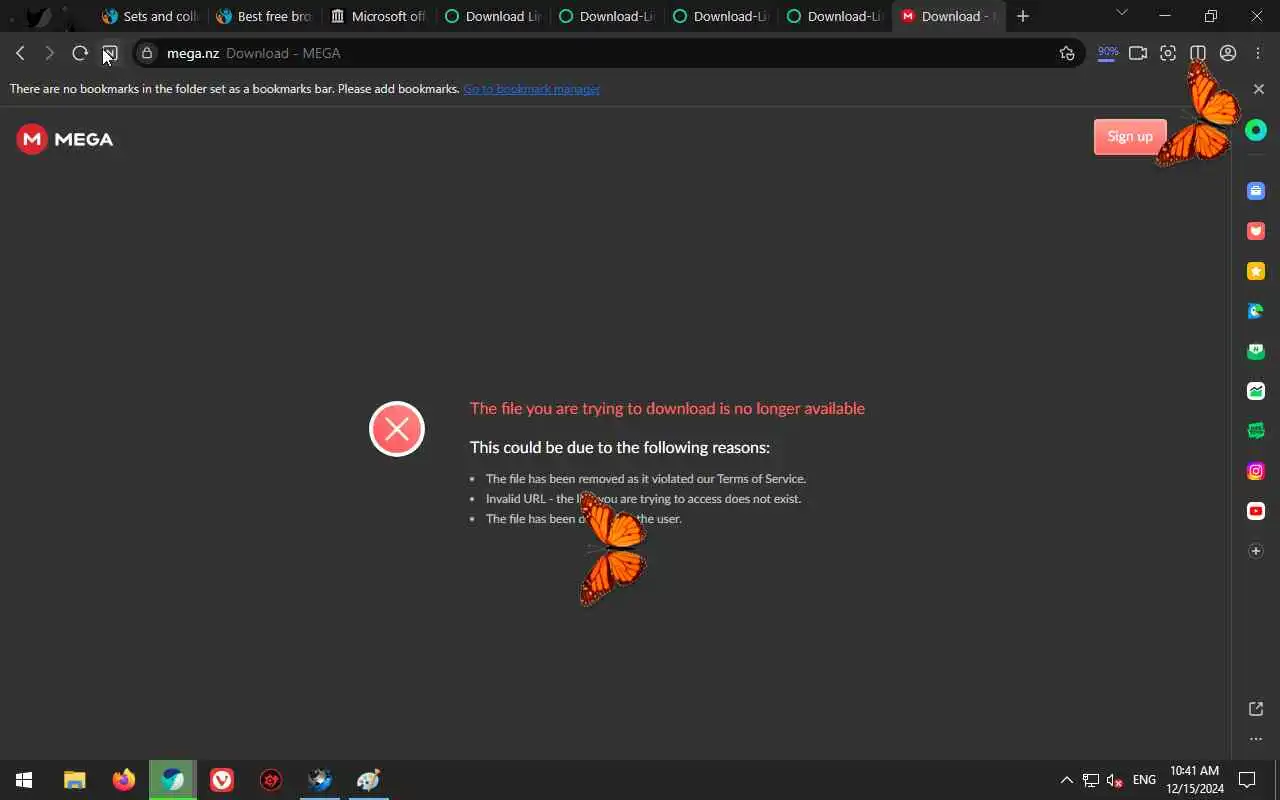
Task: Open the red round app in taskbar
Action: click(x=271, y=780)
